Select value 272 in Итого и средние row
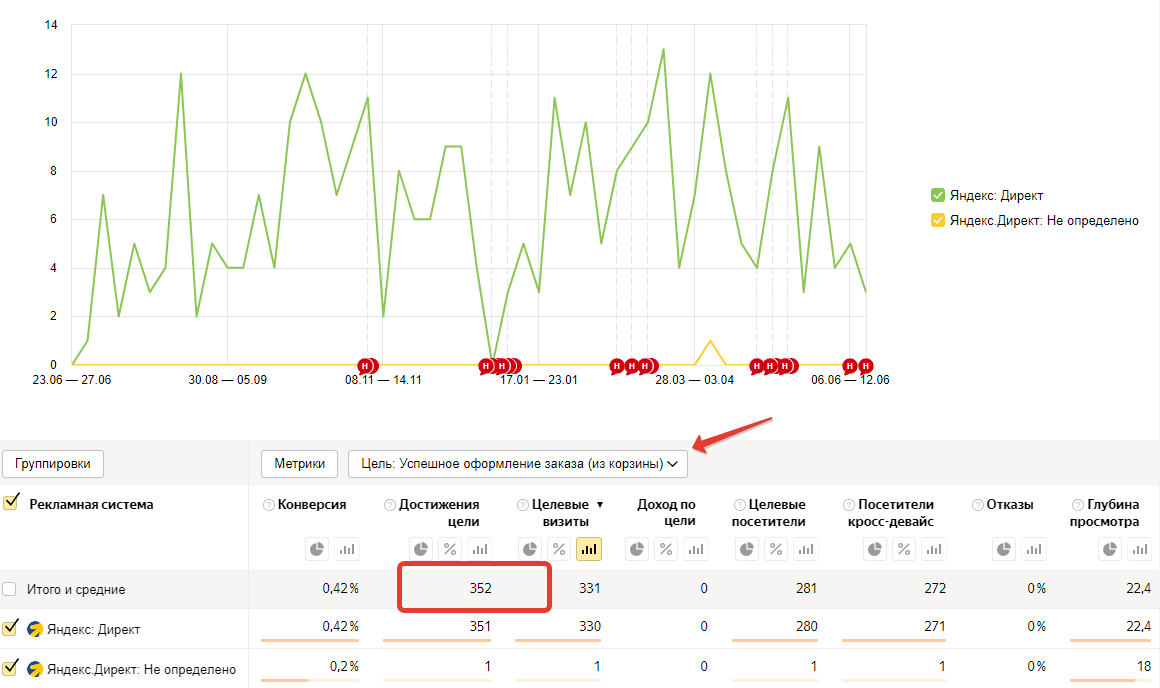1160x688 pixels. 935,588
